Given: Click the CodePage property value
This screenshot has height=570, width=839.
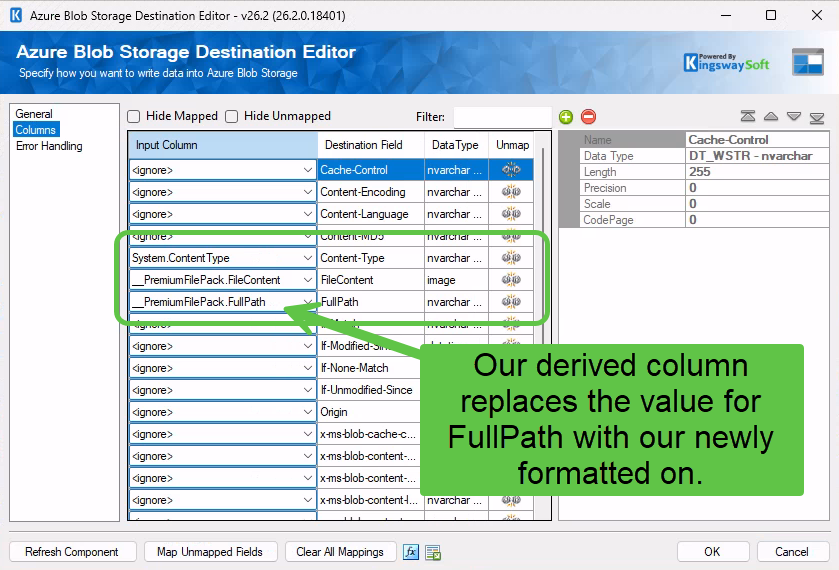Looking at the screenshot, I should click(757, 220).
